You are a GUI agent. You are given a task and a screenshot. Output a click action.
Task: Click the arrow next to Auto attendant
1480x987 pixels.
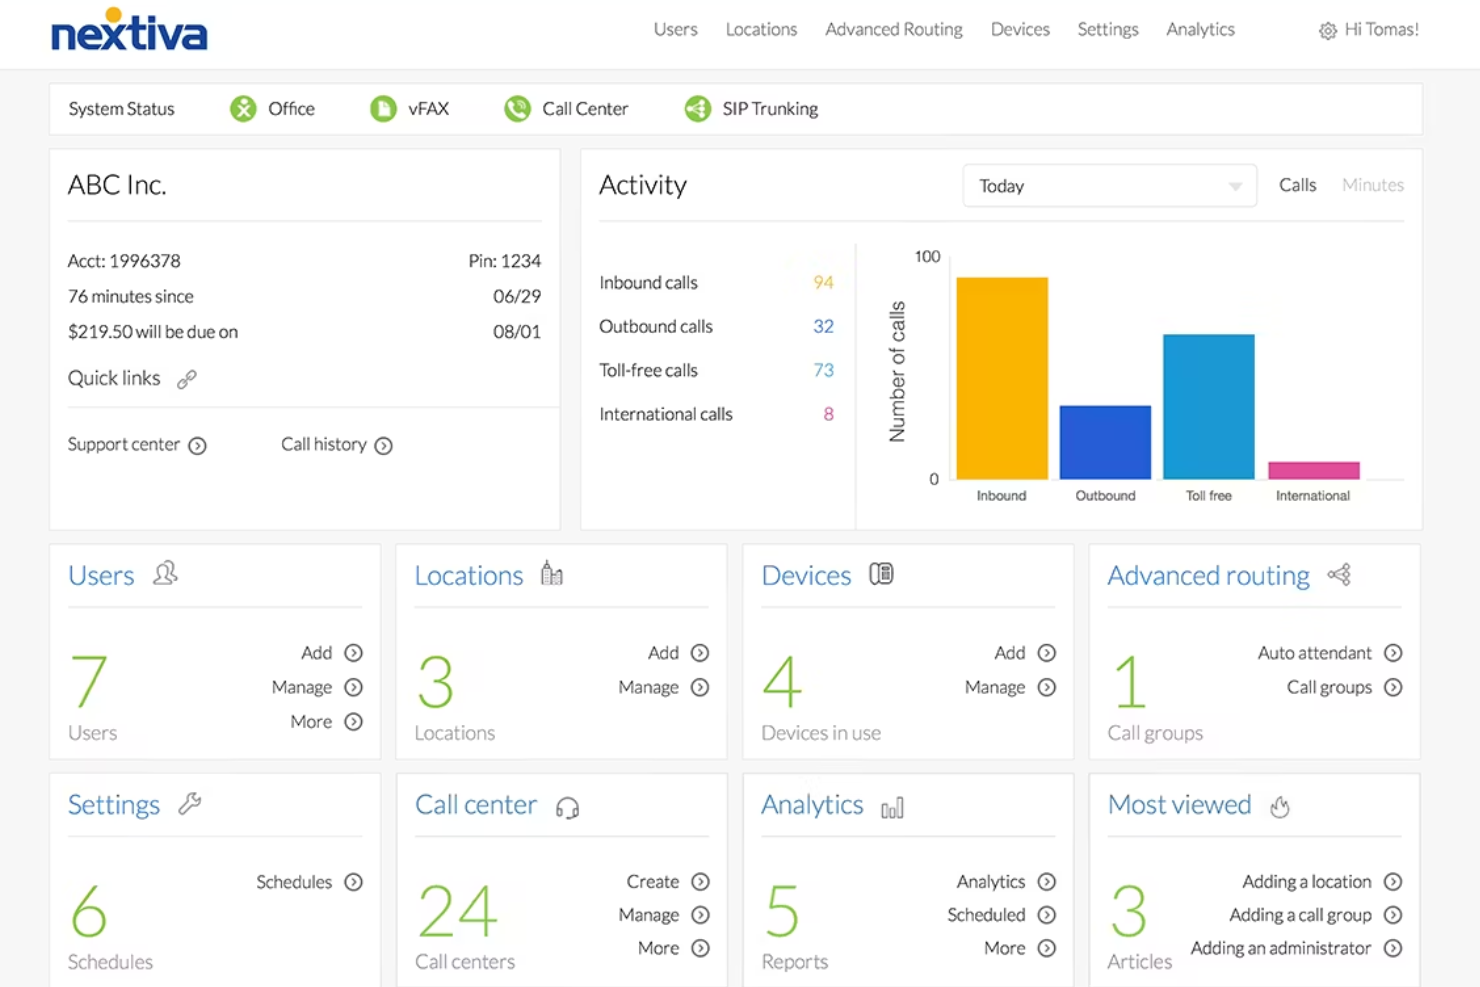point(1393,653)
